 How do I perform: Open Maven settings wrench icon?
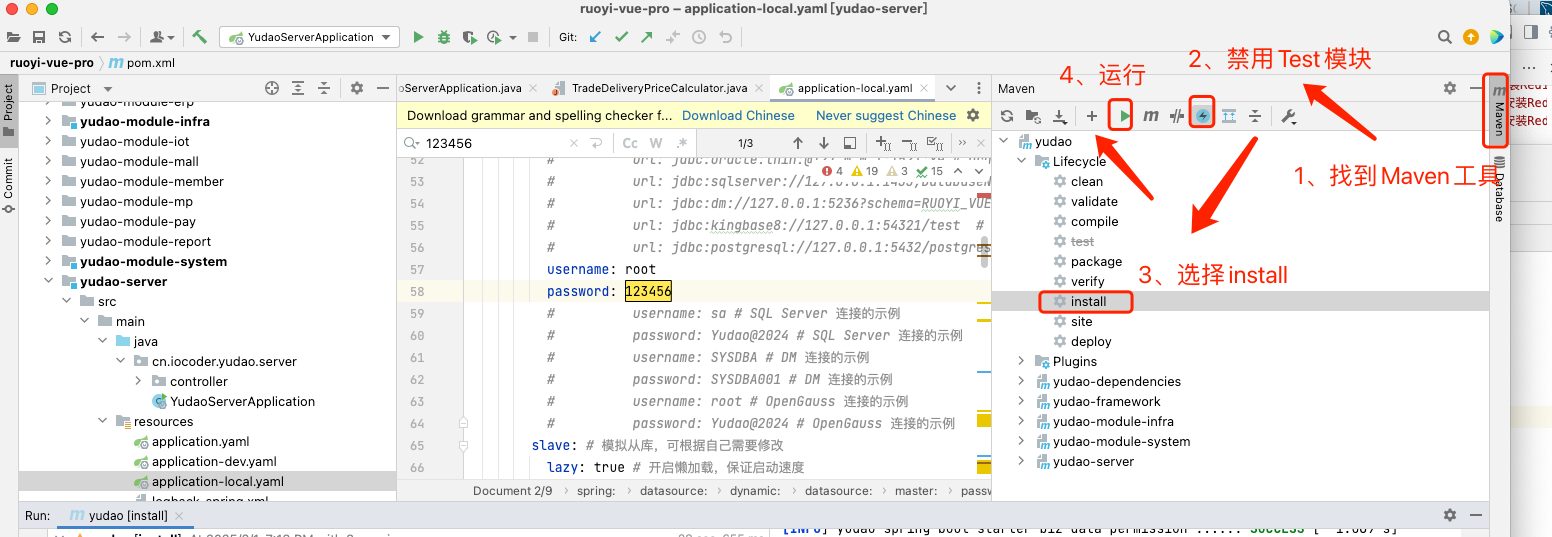pos(1288,116)
